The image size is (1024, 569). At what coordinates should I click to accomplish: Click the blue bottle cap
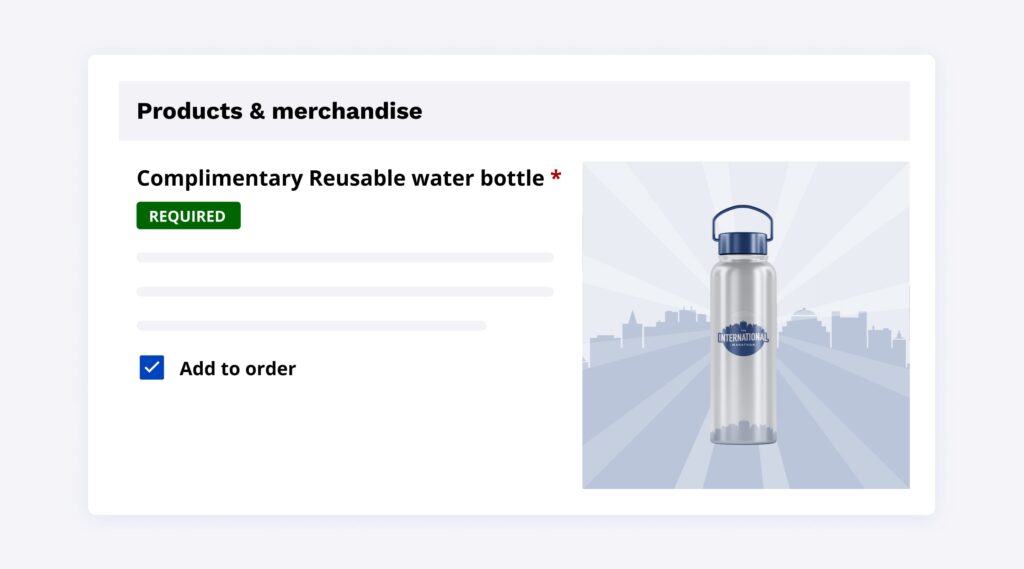click(x=743, y=243)
